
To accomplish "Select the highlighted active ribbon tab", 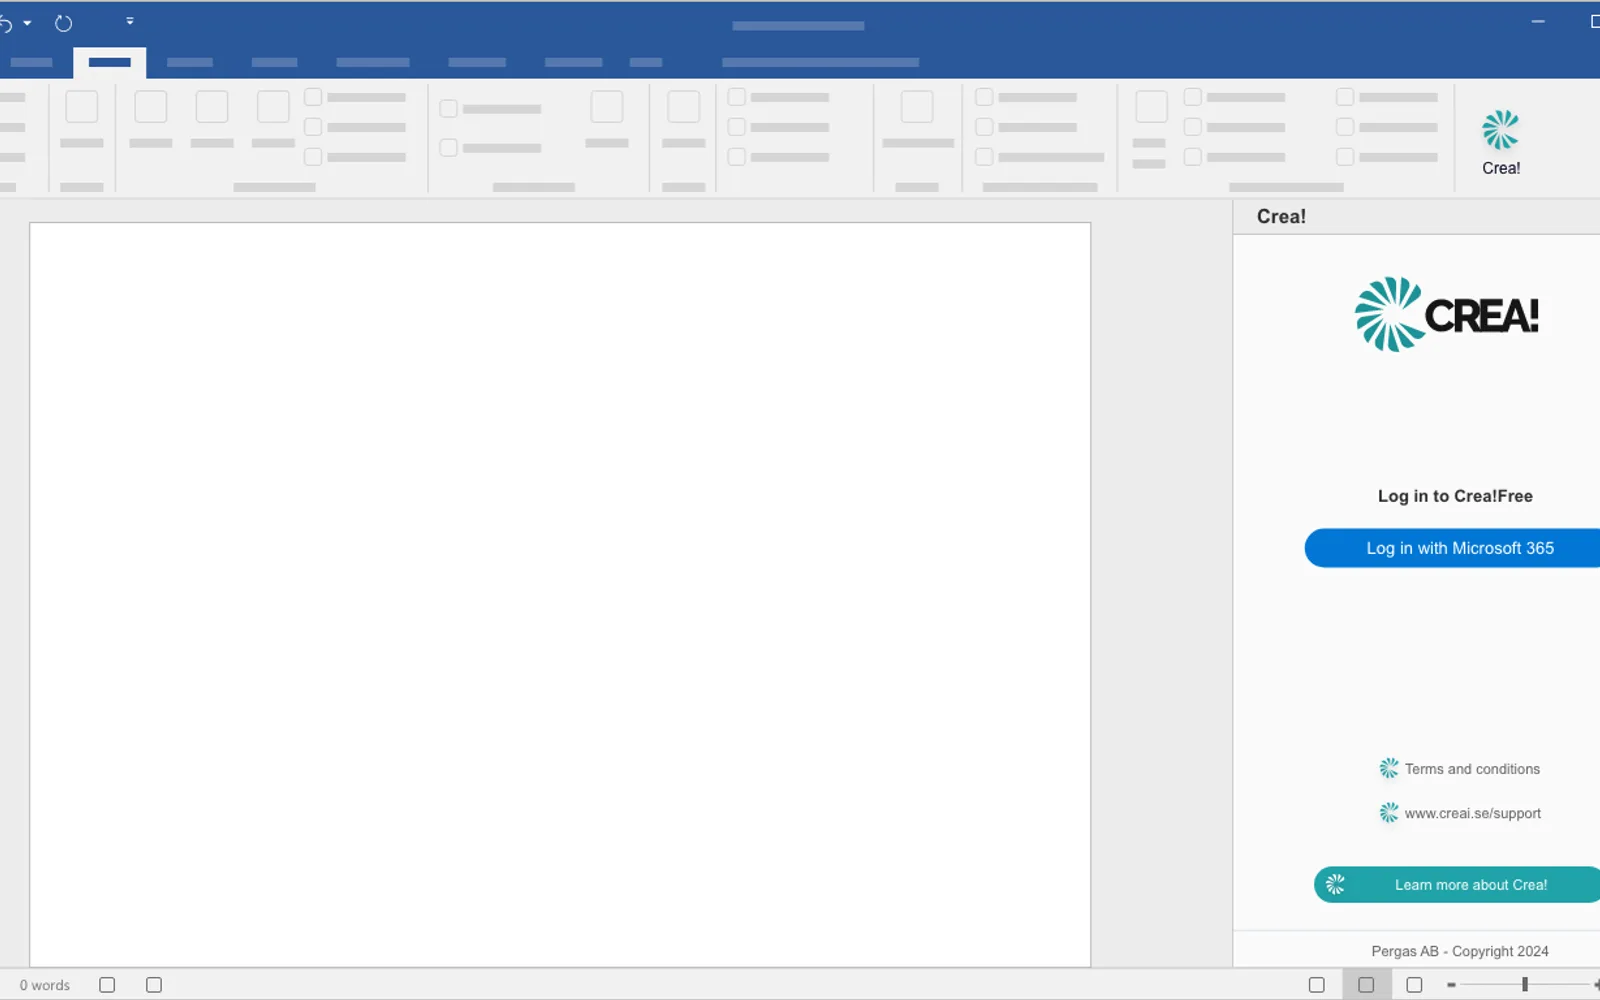I will point(110,62).
